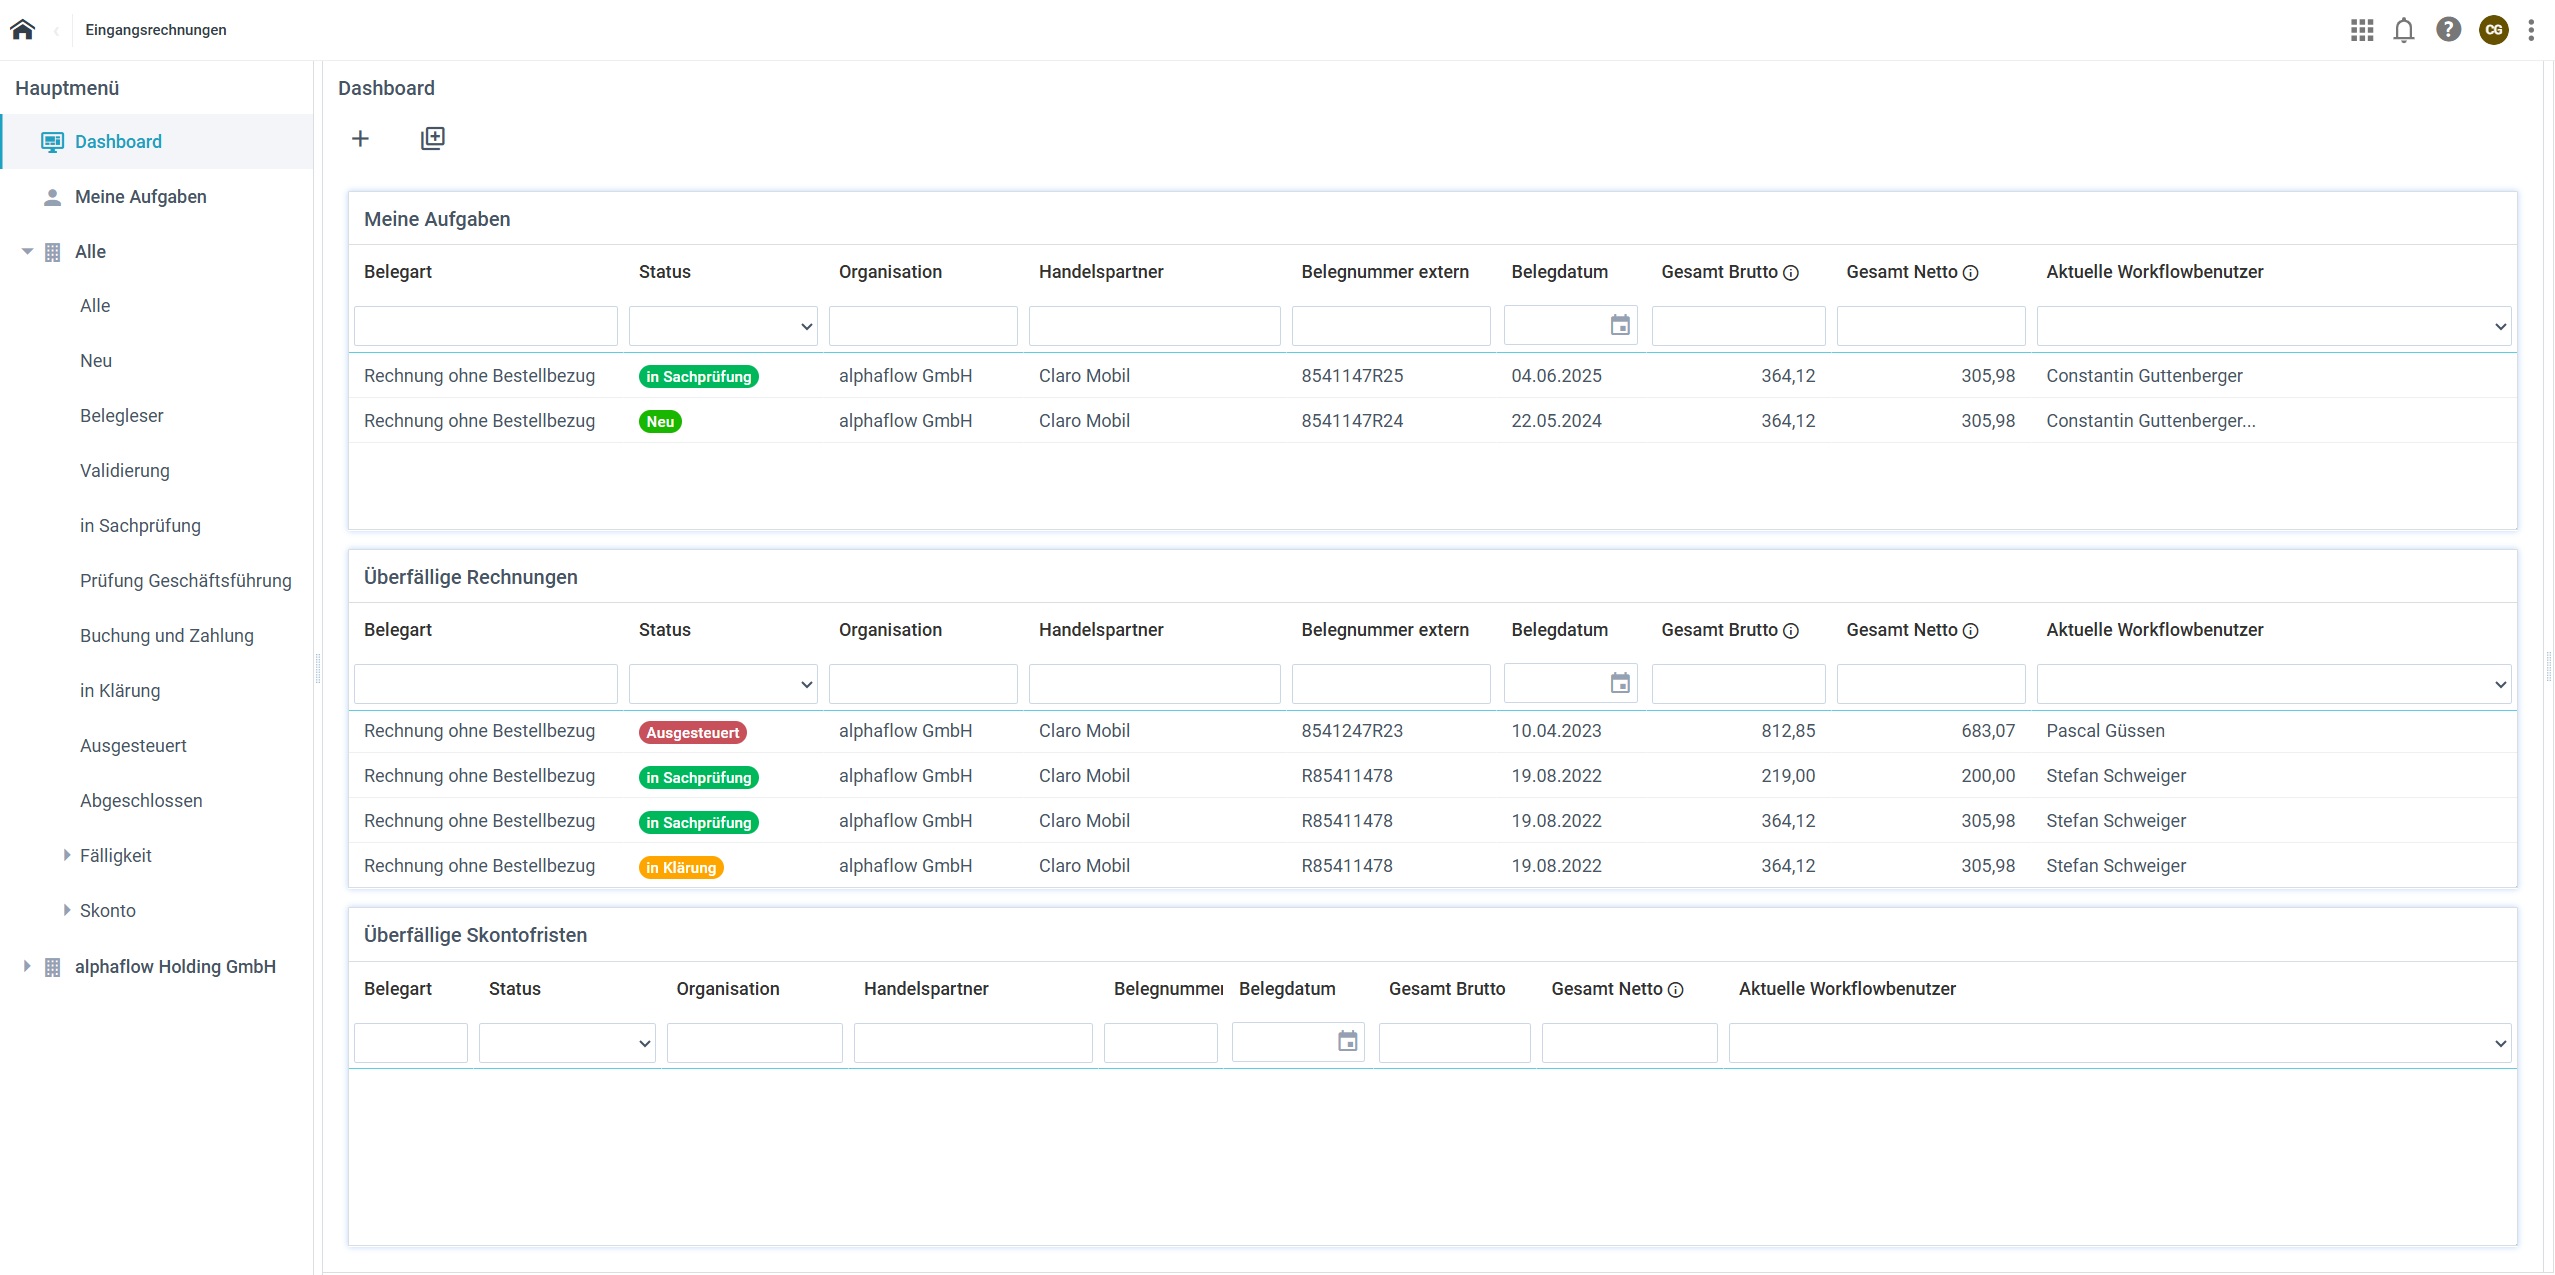Click the help question mark icon
The width and height of the screenshot is (2555, 1275).
pyautogui.click(x=2448, y=30)
